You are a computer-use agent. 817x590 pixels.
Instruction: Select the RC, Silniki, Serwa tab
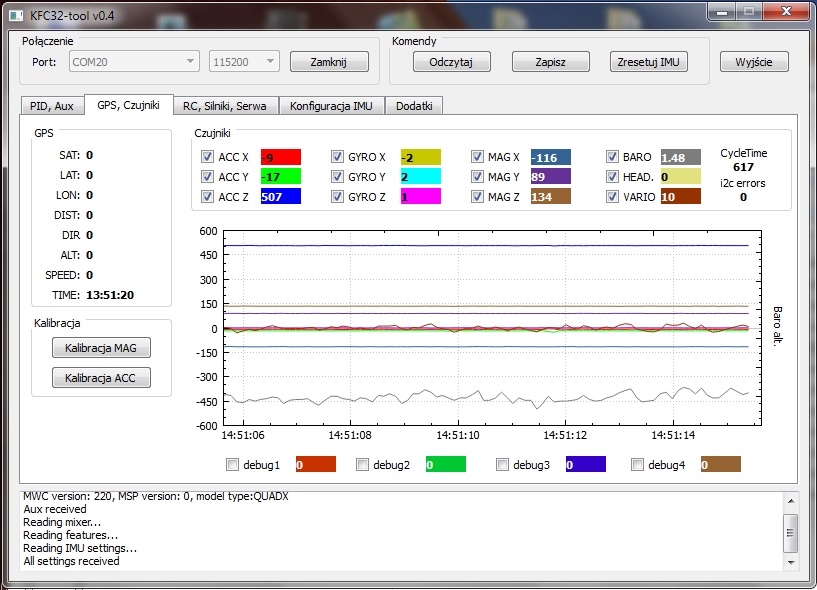[x=225, y=106]
